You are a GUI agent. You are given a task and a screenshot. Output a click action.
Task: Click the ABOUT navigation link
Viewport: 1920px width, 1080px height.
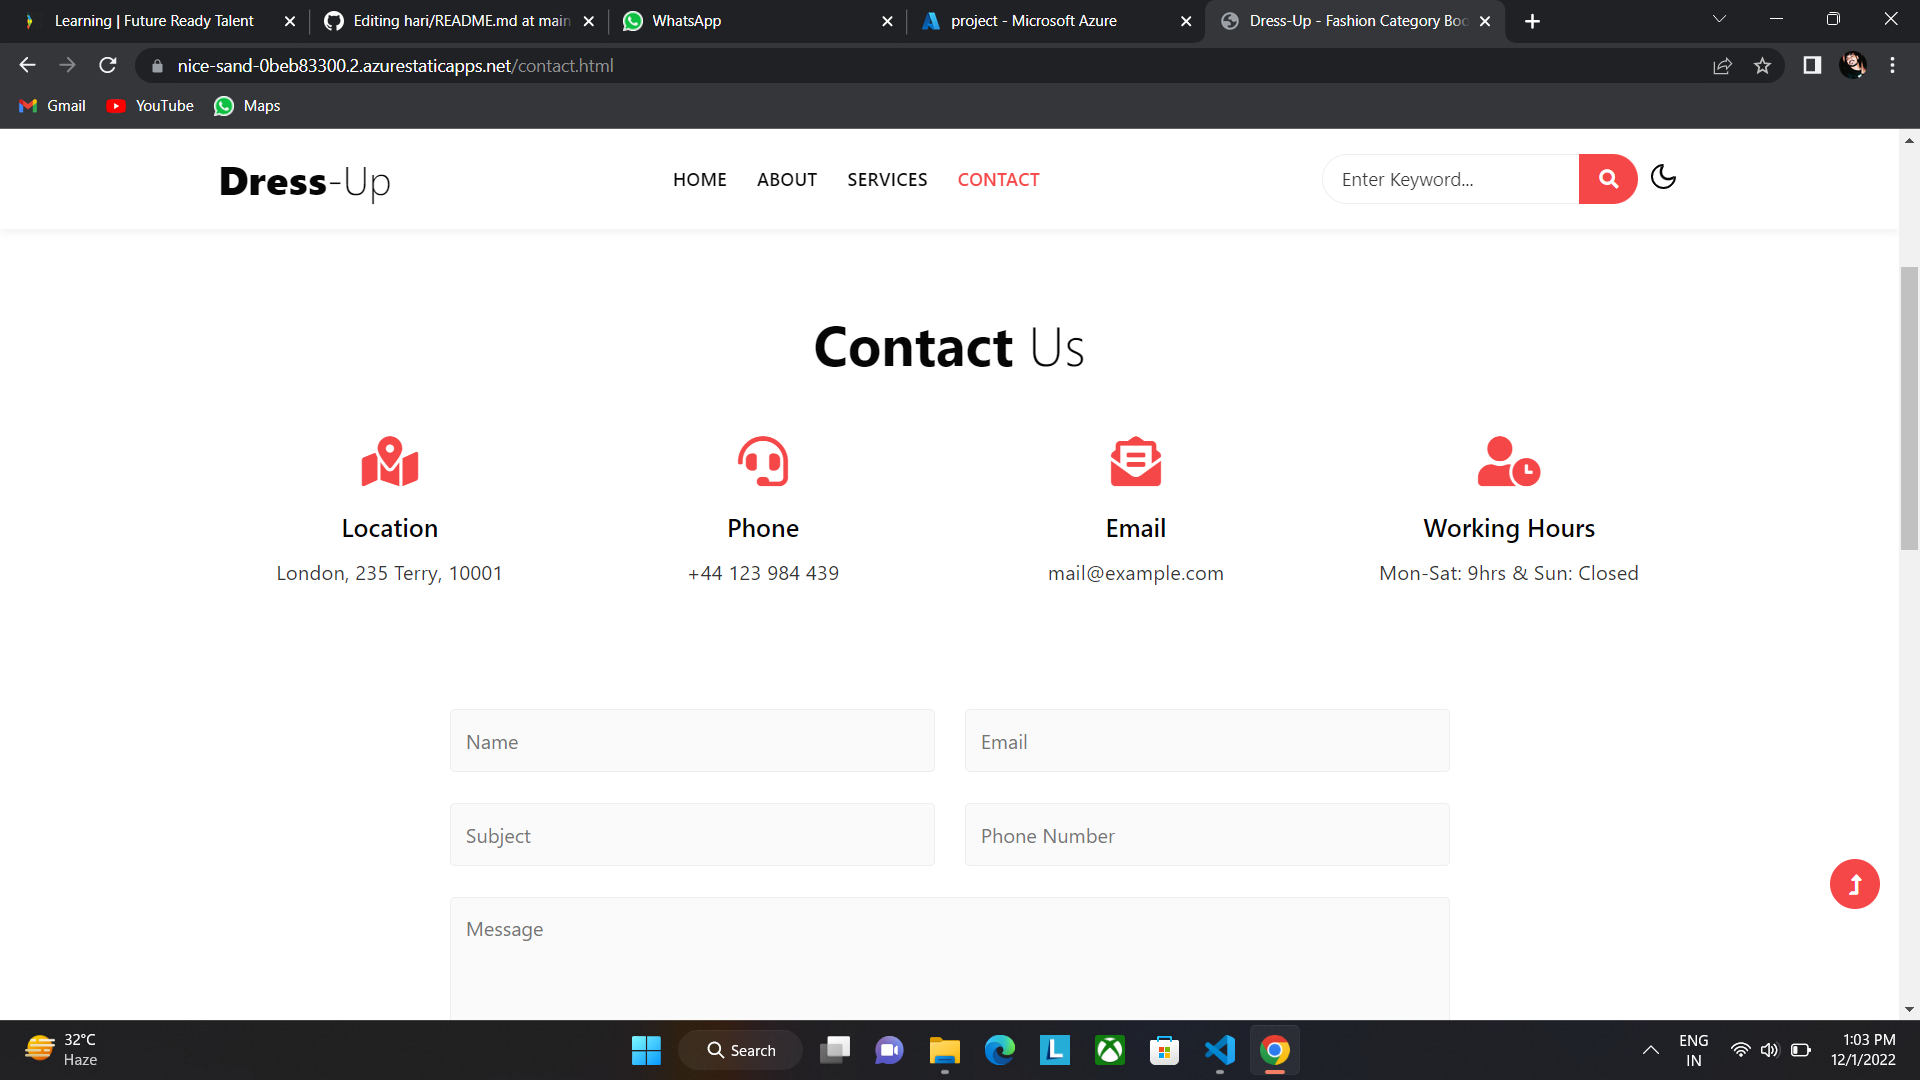[787, 180]
